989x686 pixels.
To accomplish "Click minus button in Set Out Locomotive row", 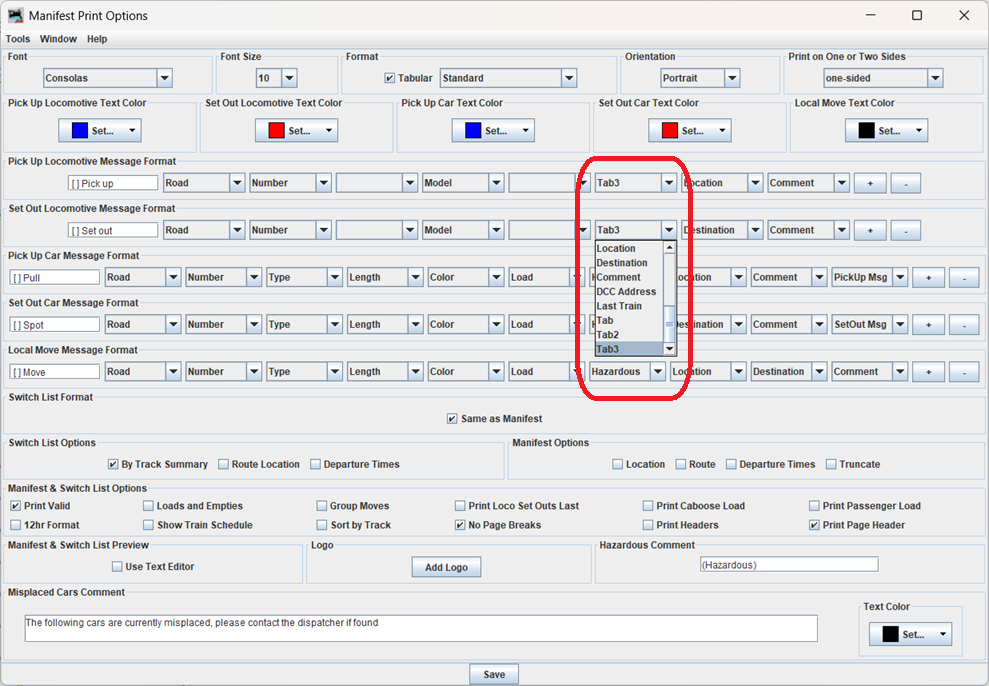I will [x=905, y=230].
